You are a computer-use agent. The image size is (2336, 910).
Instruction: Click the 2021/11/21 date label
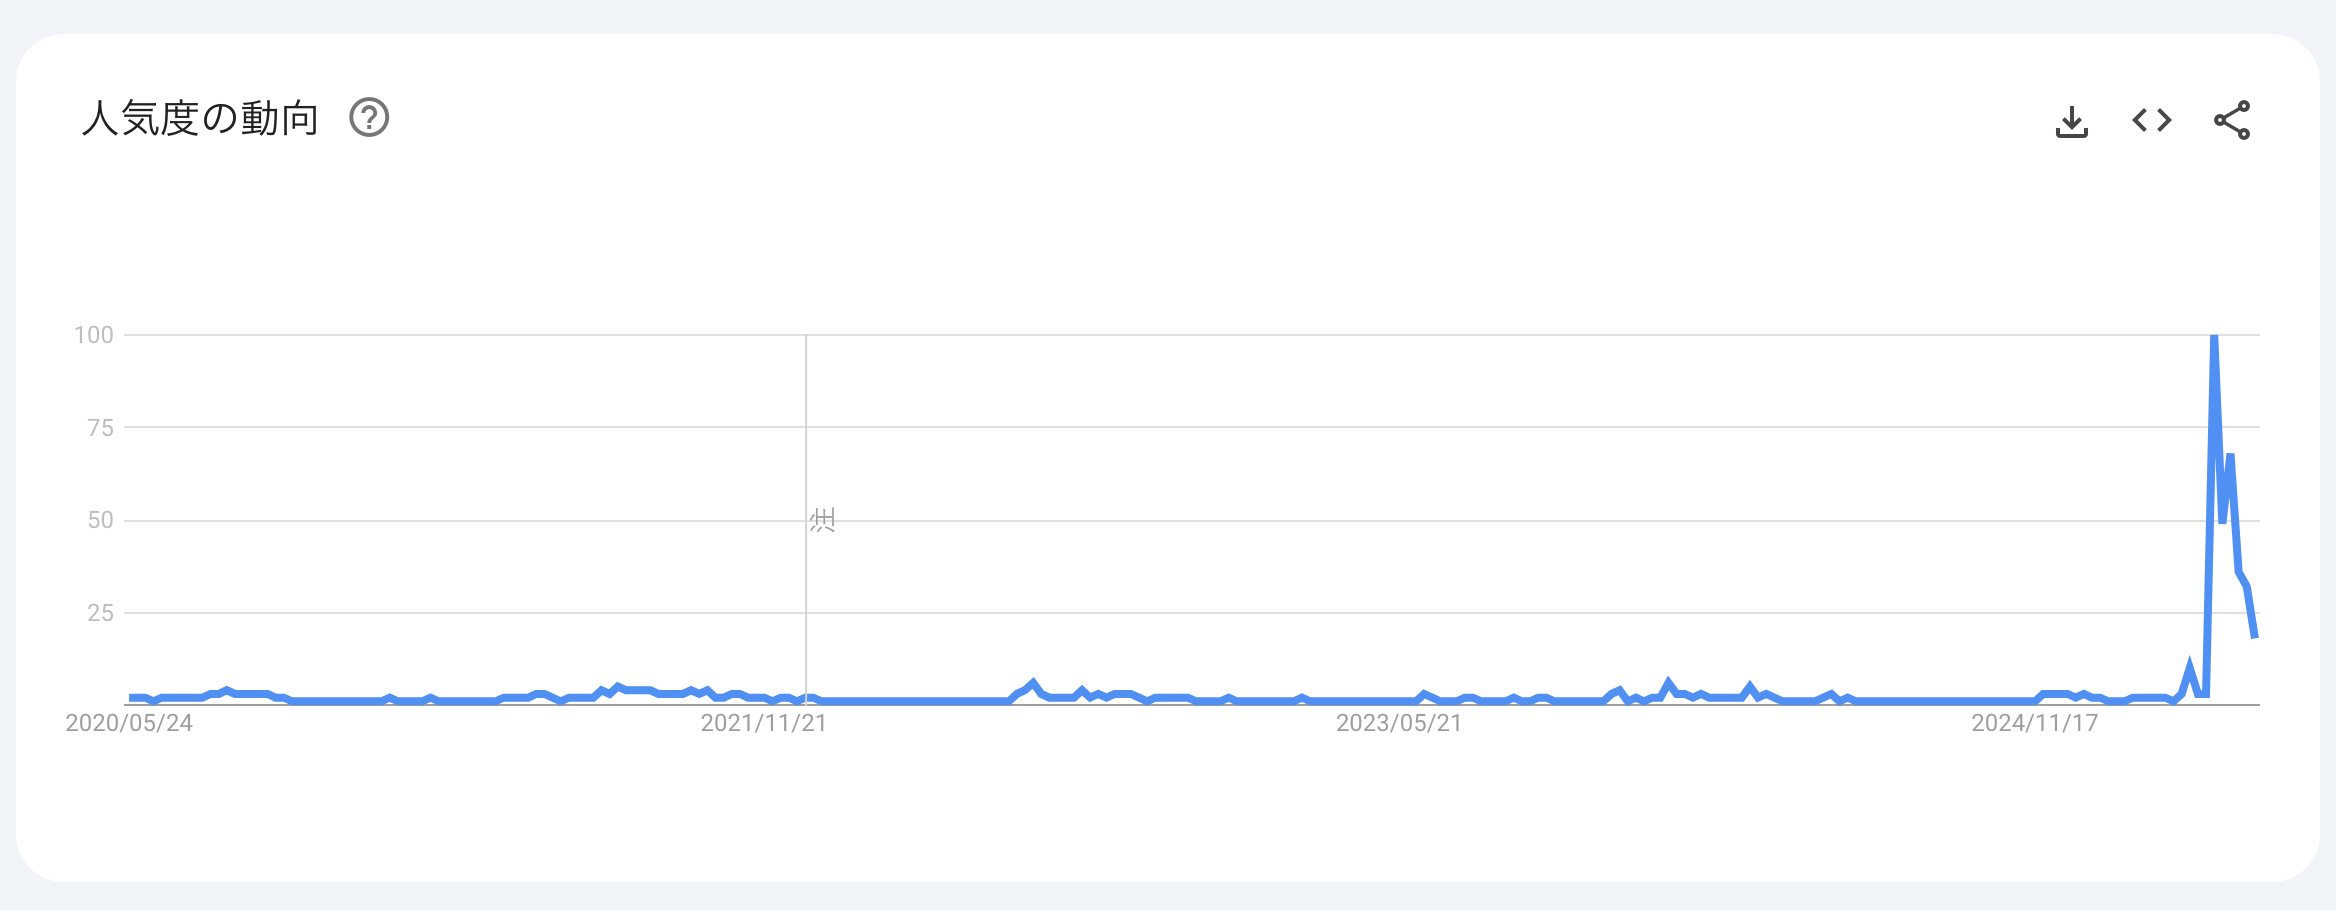tap(764, 723)
